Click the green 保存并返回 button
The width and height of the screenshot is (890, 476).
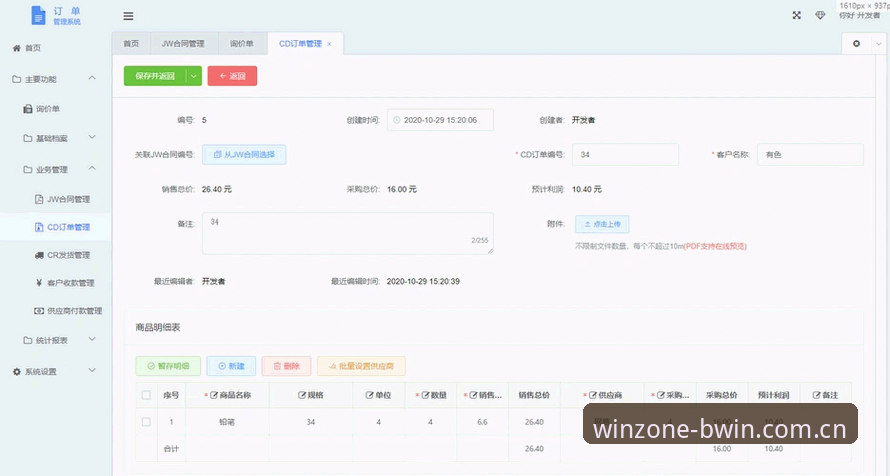tap(155, 76)
